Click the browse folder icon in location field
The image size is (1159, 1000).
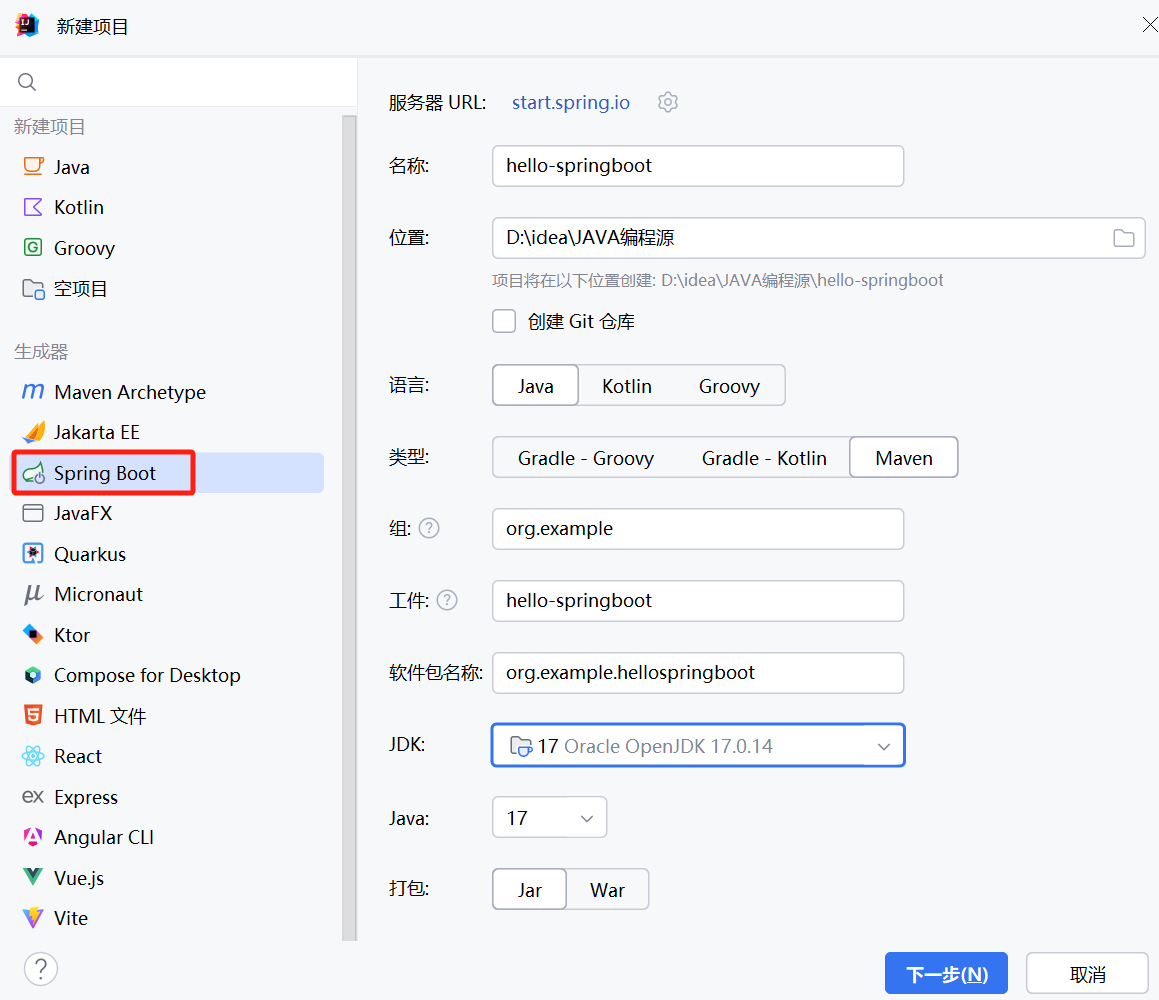pos(1124,238)
